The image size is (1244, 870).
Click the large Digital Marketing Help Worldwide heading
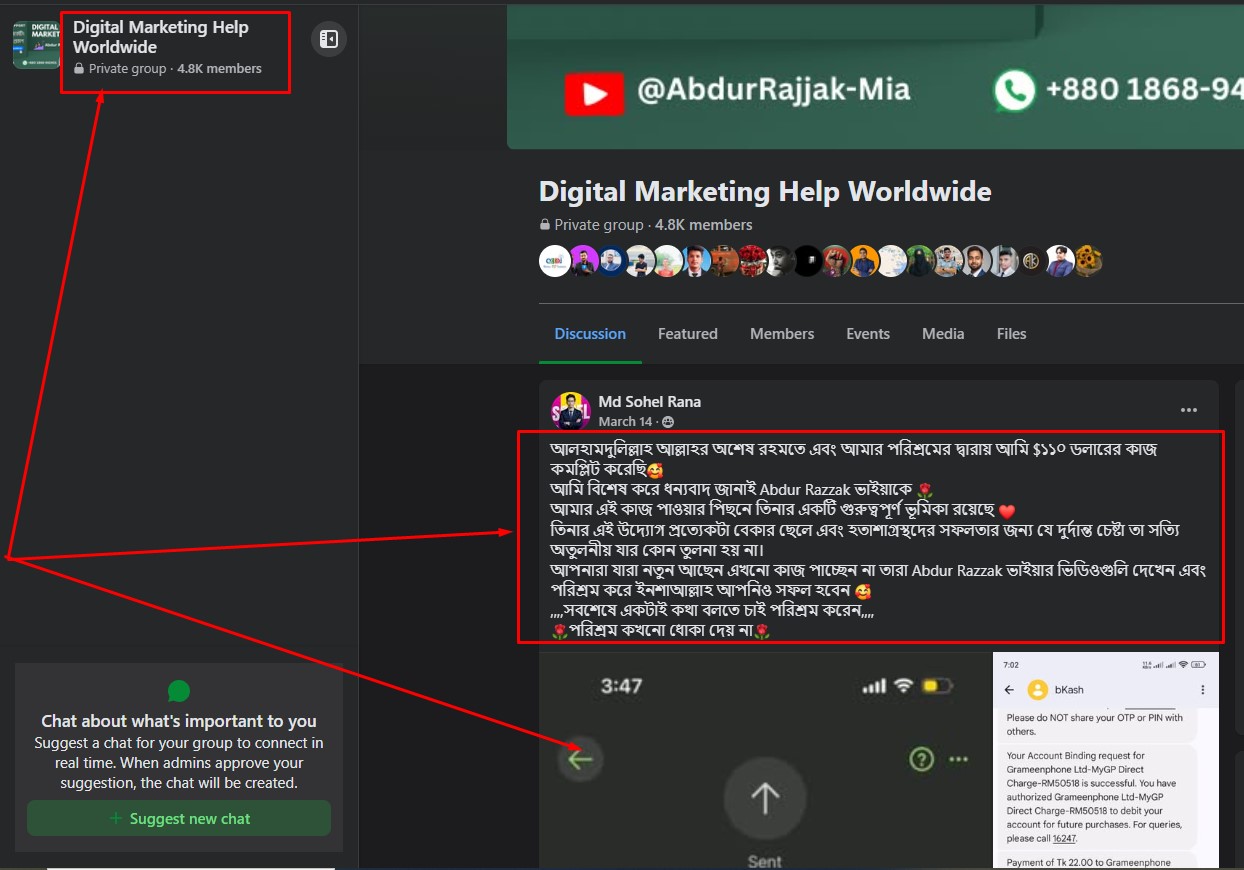tap(765, 191)
